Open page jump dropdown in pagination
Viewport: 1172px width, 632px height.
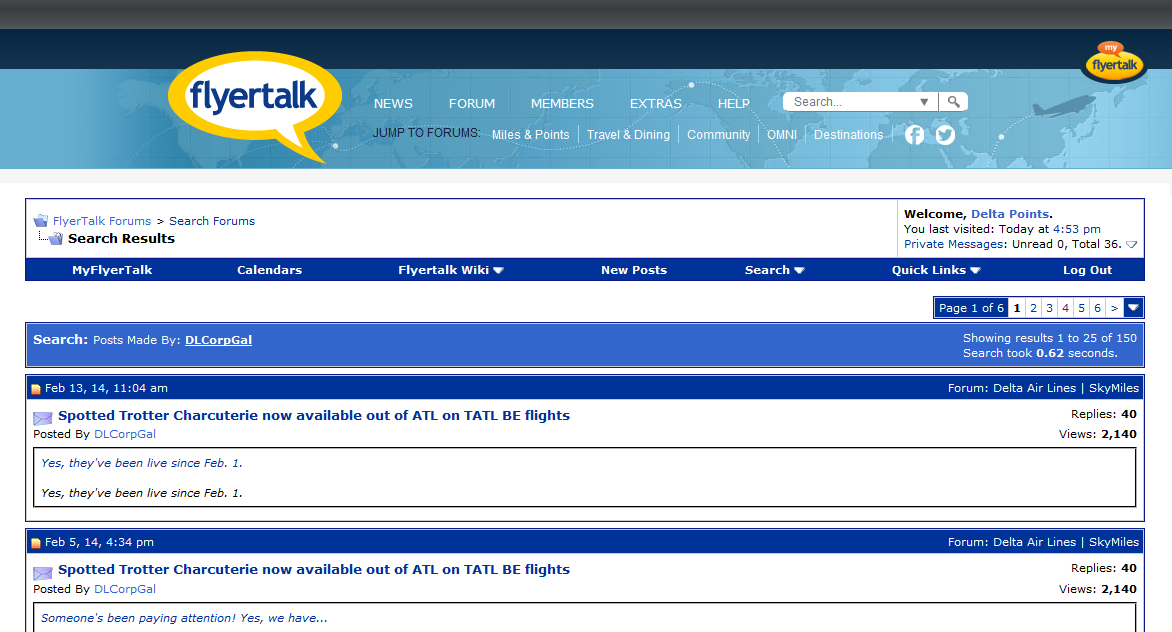click(x=1133, y=308)
